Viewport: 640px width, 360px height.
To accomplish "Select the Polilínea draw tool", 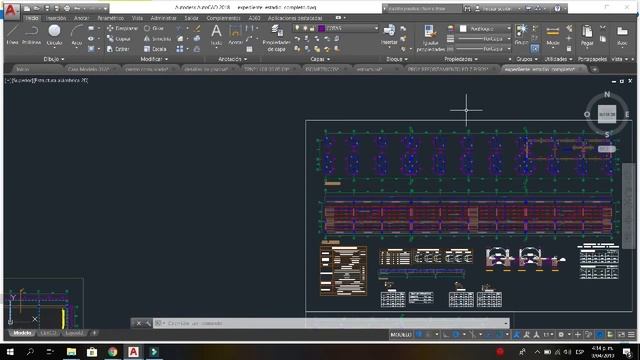I will tap(31, 35).
